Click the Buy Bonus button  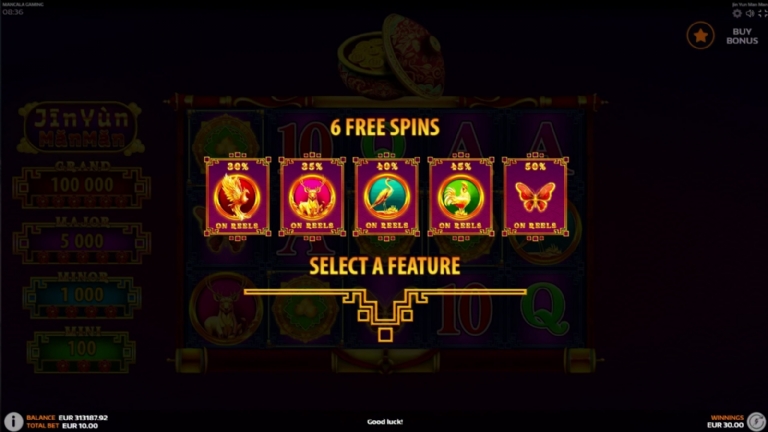tap(742, 36)
